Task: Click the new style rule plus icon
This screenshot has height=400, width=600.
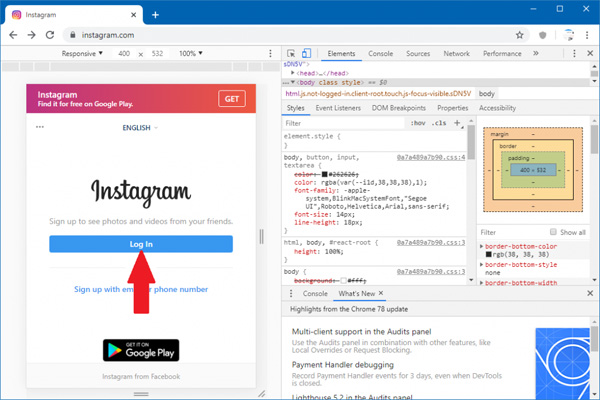Action: coord(457,123)
